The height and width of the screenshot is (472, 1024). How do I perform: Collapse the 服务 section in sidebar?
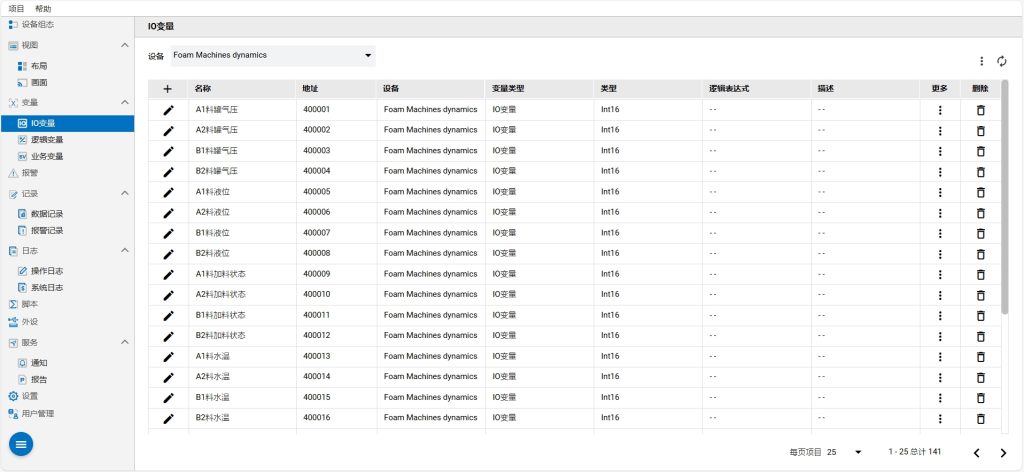point(124,342)
